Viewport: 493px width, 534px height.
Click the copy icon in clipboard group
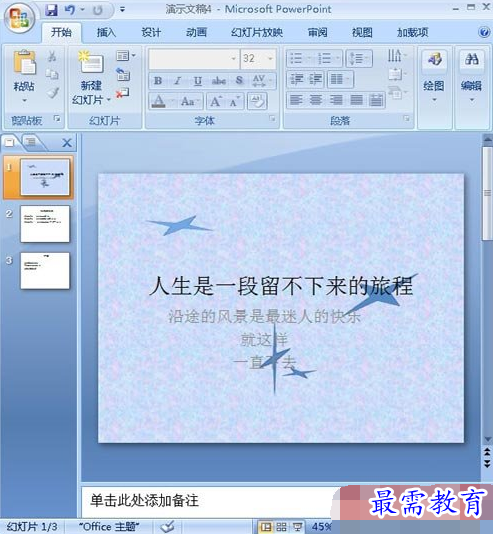click(x=52, y=74)
